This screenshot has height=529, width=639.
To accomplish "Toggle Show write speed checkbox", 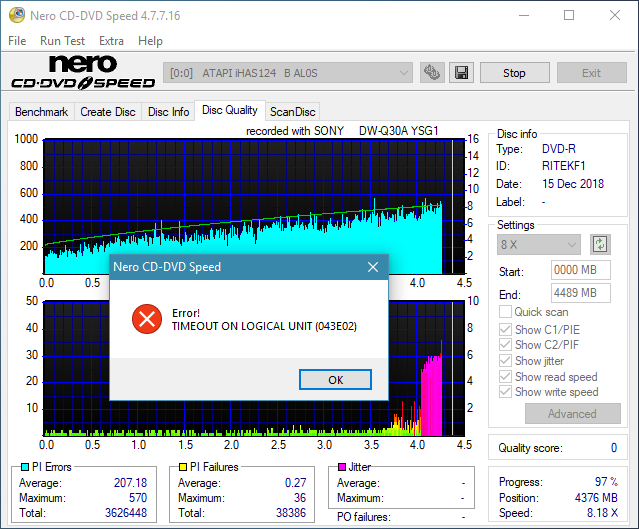I will (505, 392).
